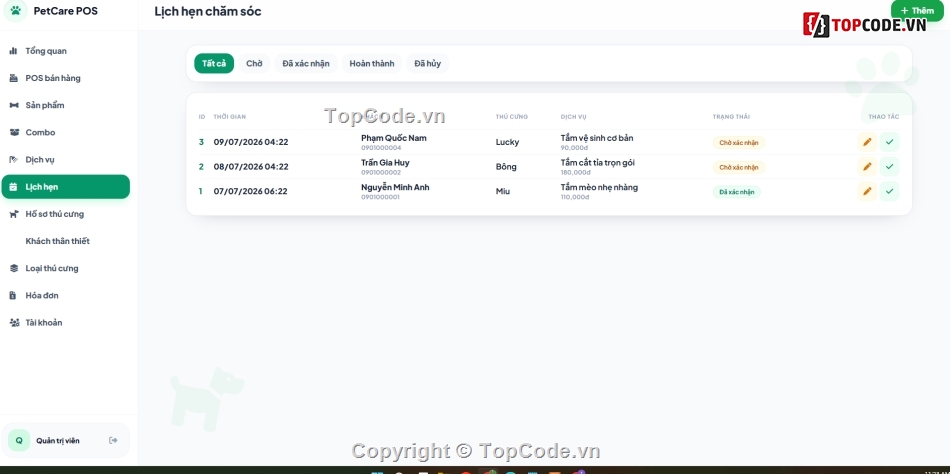Click the Dịch vụ sidebar icon
This screenshot has width=950, height=474.
coord(13,159)
